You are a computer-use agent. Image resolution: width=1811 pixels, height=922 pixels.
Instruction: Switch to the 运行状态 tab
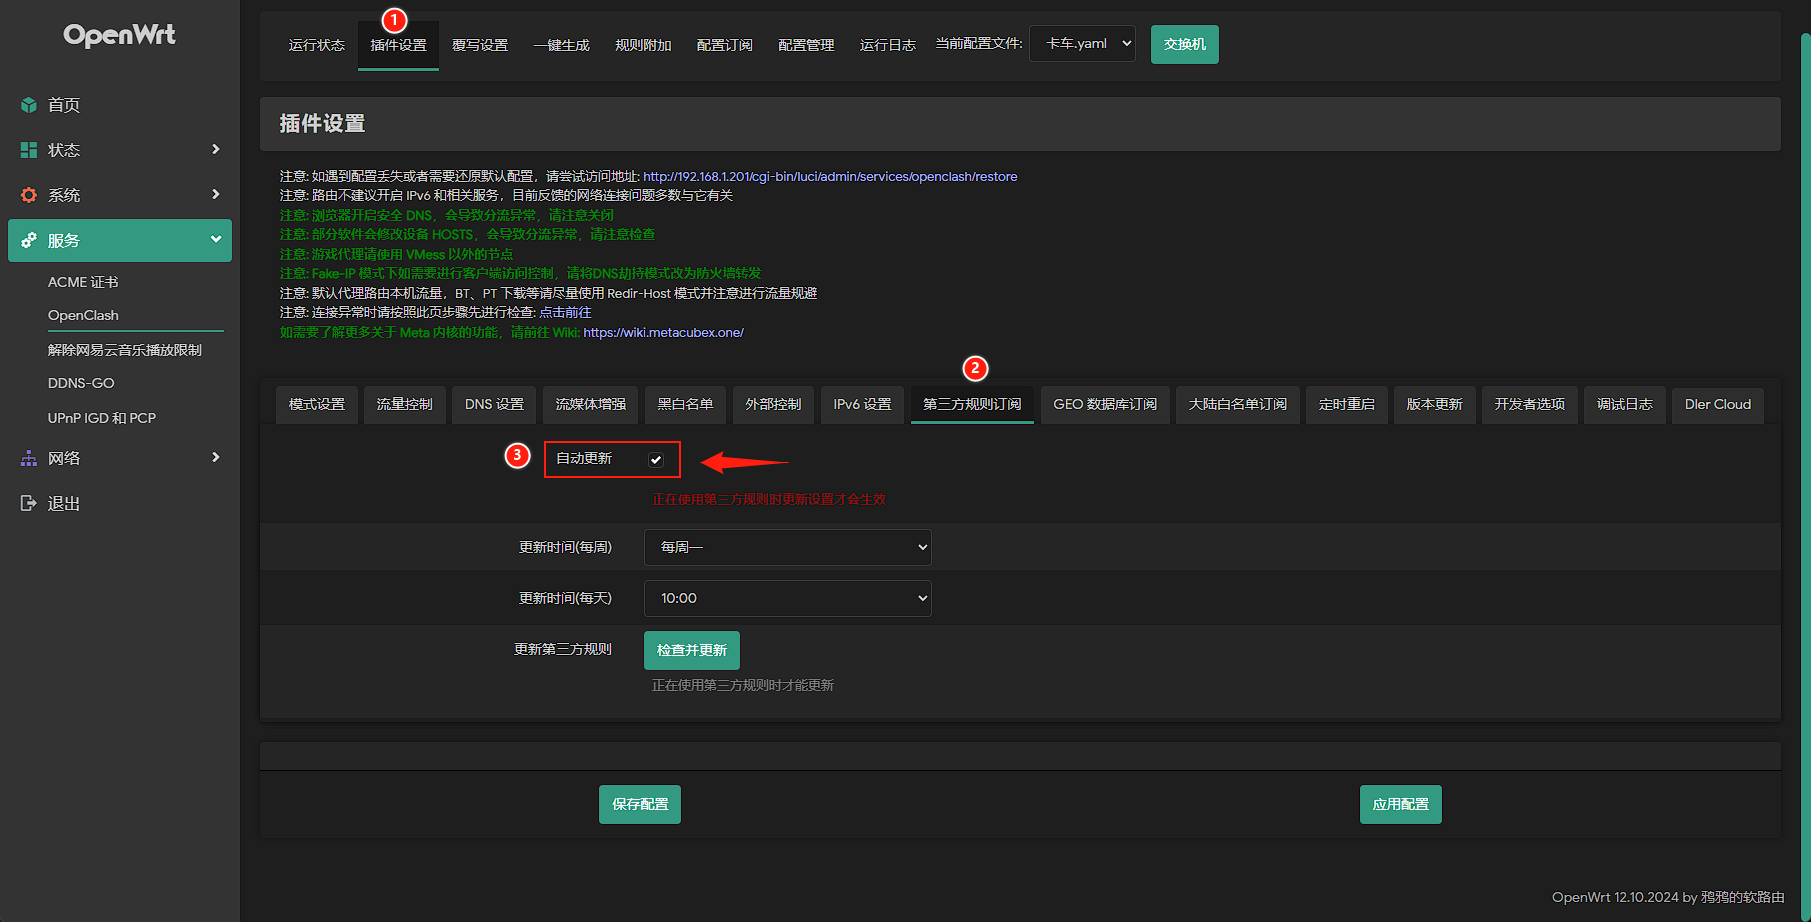coord(317,45)
